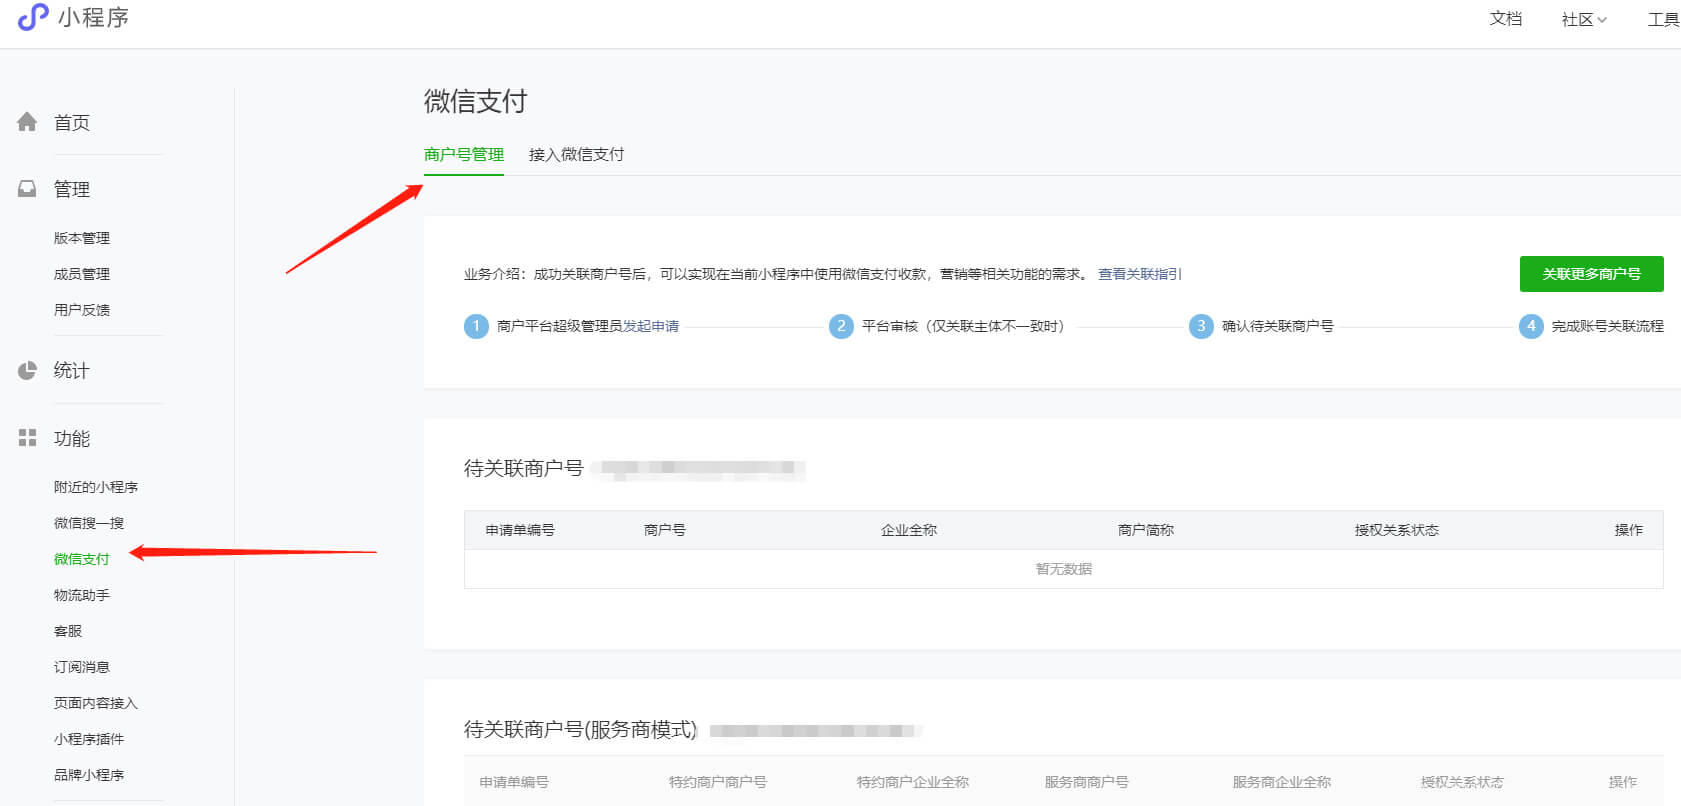Click the pie chart icon beside 统计
The width and height of the screenshot is (1681, 806).
pyautogui.click(x=27, y=370)
